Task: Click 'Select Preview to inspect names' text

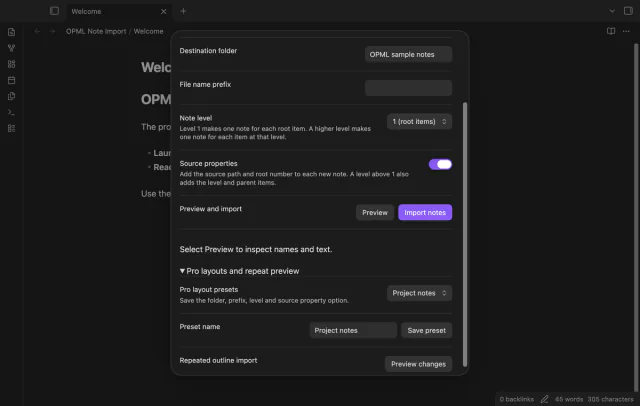Action: (256, 249)
